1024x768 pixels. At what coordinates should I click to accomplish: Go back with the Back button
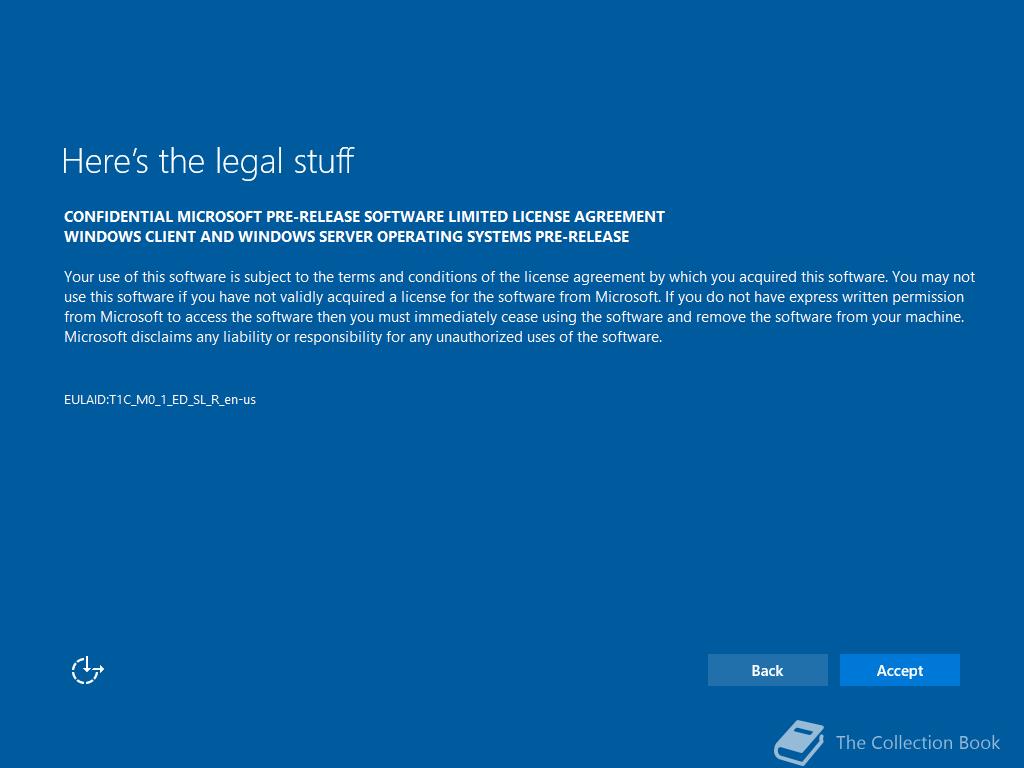point(767,670)
